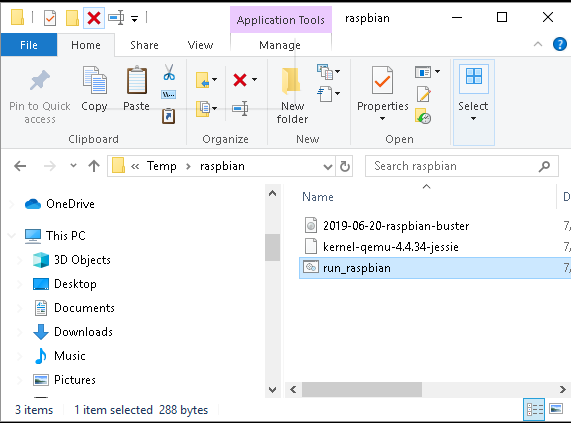The height and width of the screenshot is (423, 571).
Task: Click the Easy access icon
Action: [x=325, y=94]
